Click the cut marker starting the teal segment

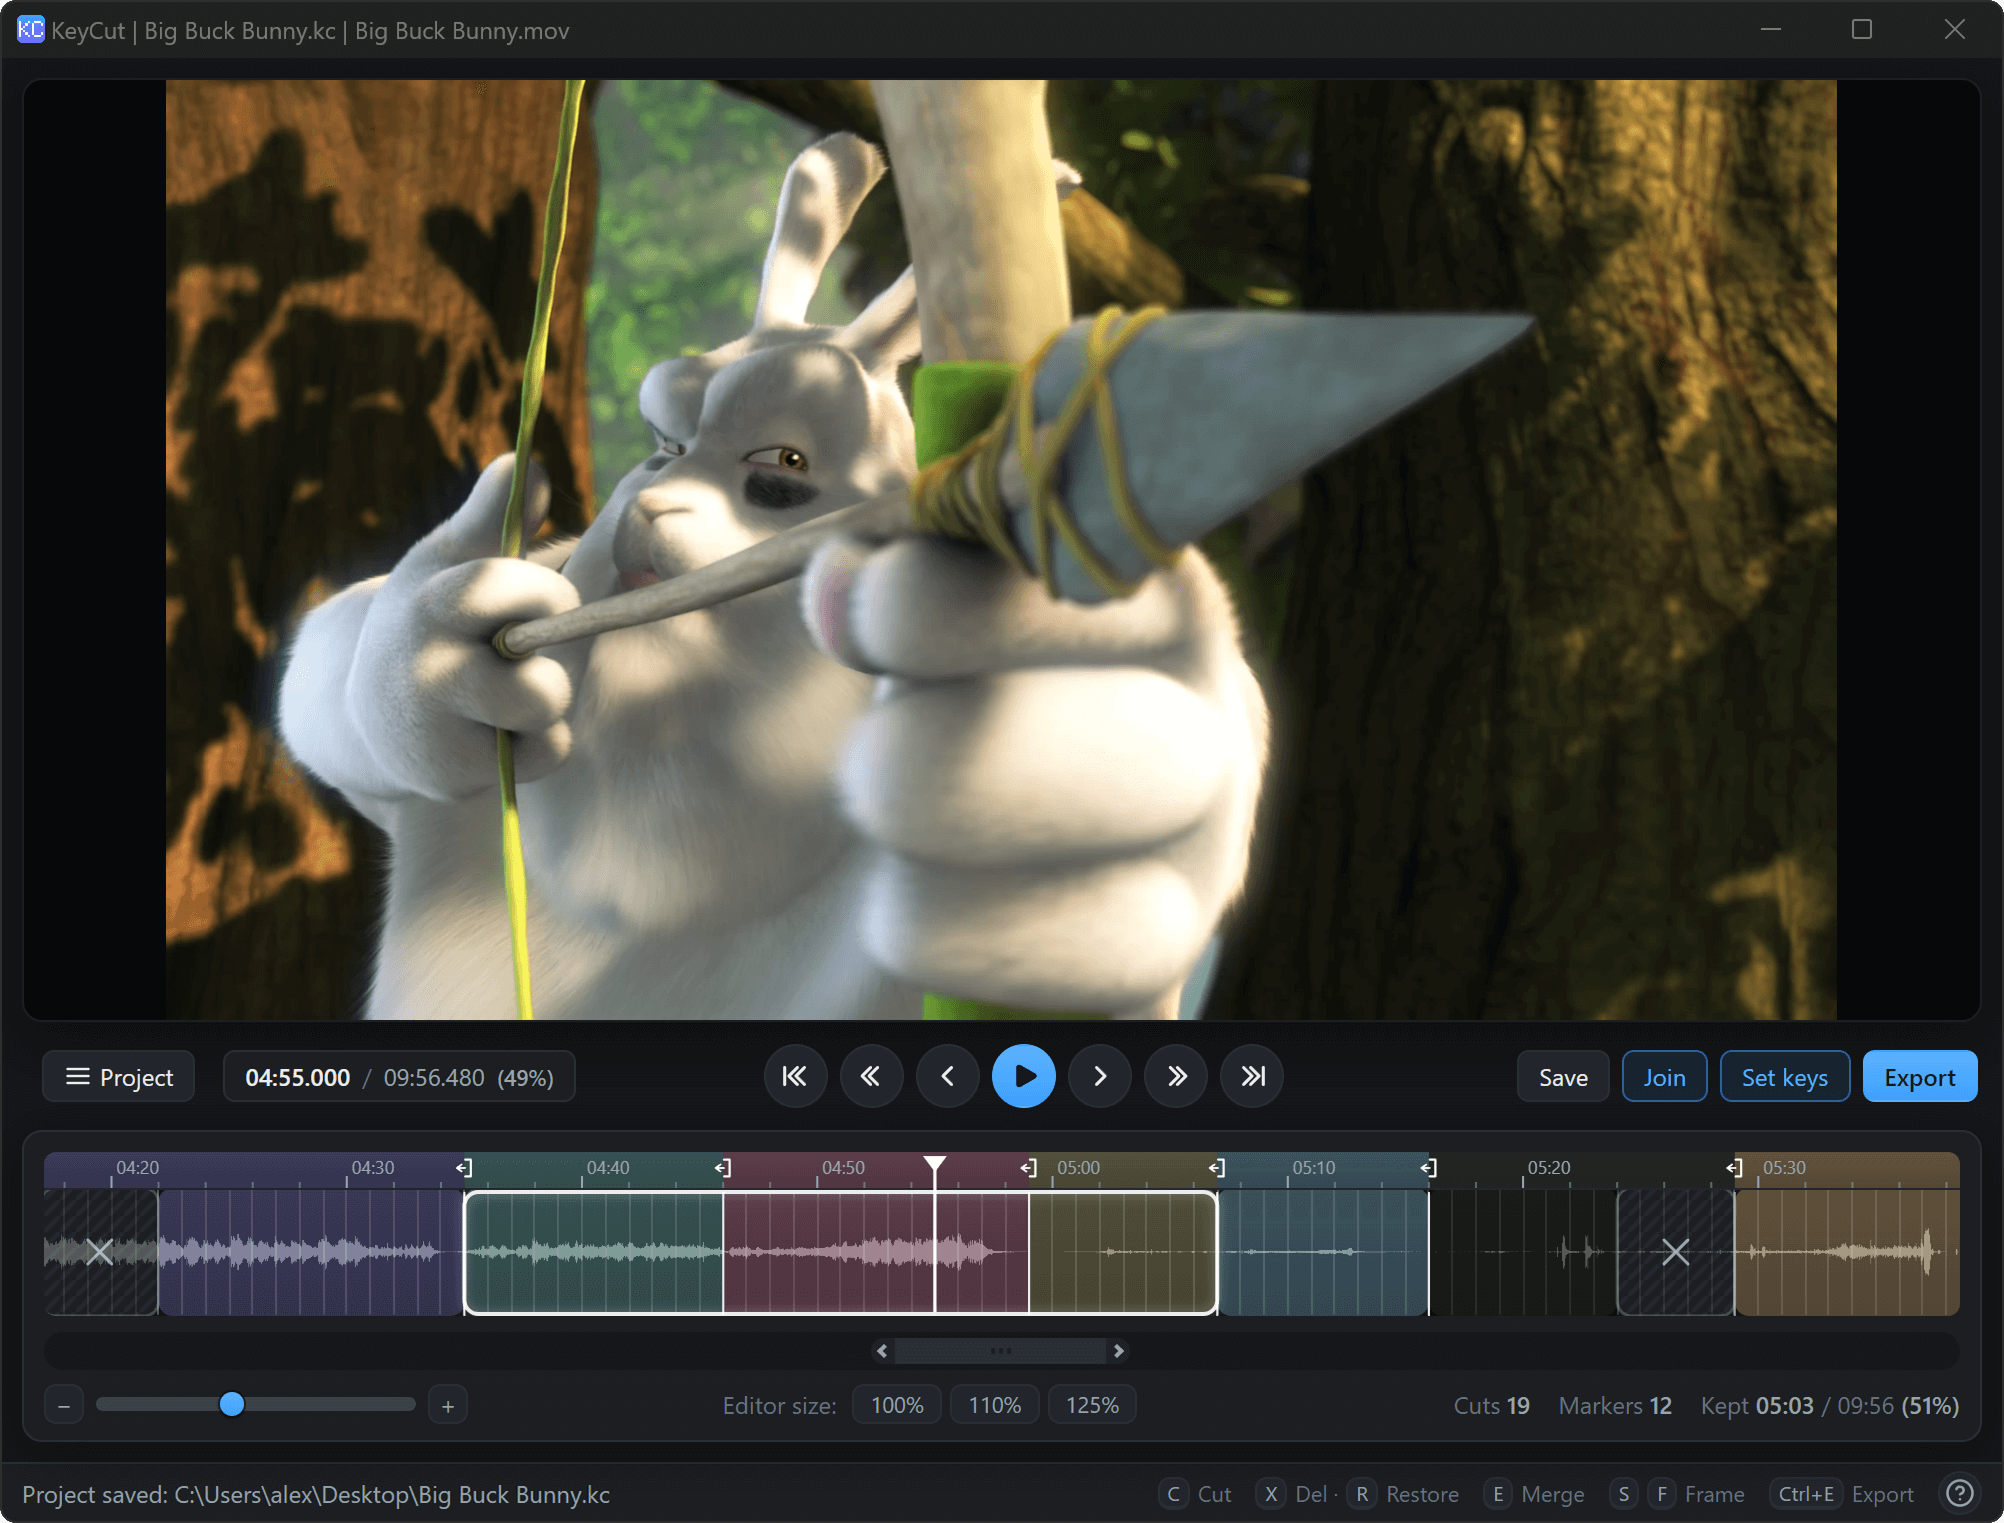click(x=464, y=1168)
